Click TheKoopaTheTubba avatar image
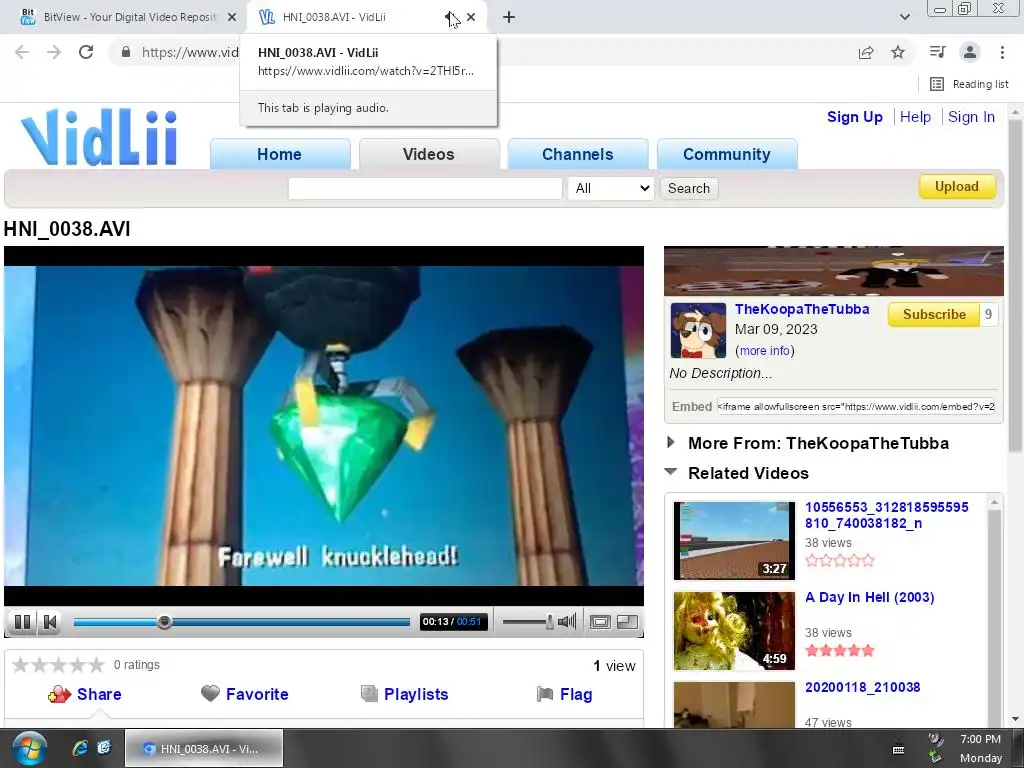Image resolution: width=1024 pixels, height=768 pixels. pos(698,330)
